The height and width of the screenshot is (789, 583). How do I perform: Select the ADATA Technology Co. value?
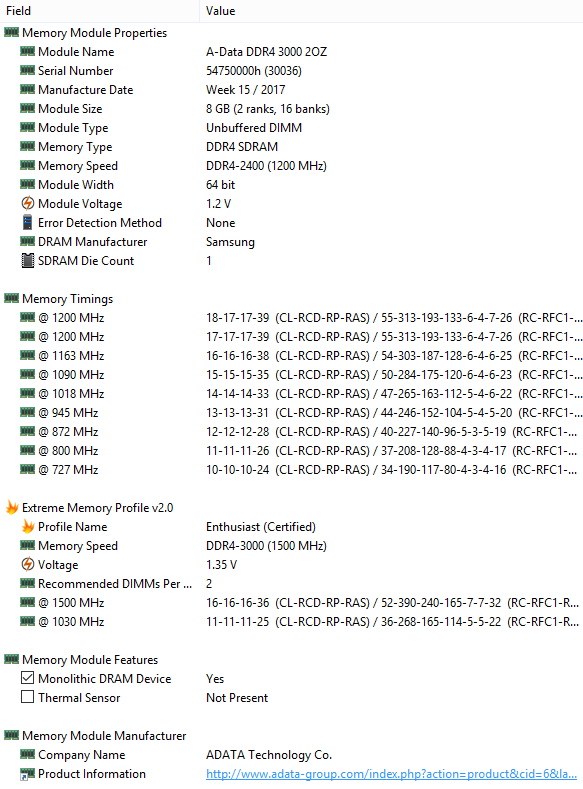(269, 755)
